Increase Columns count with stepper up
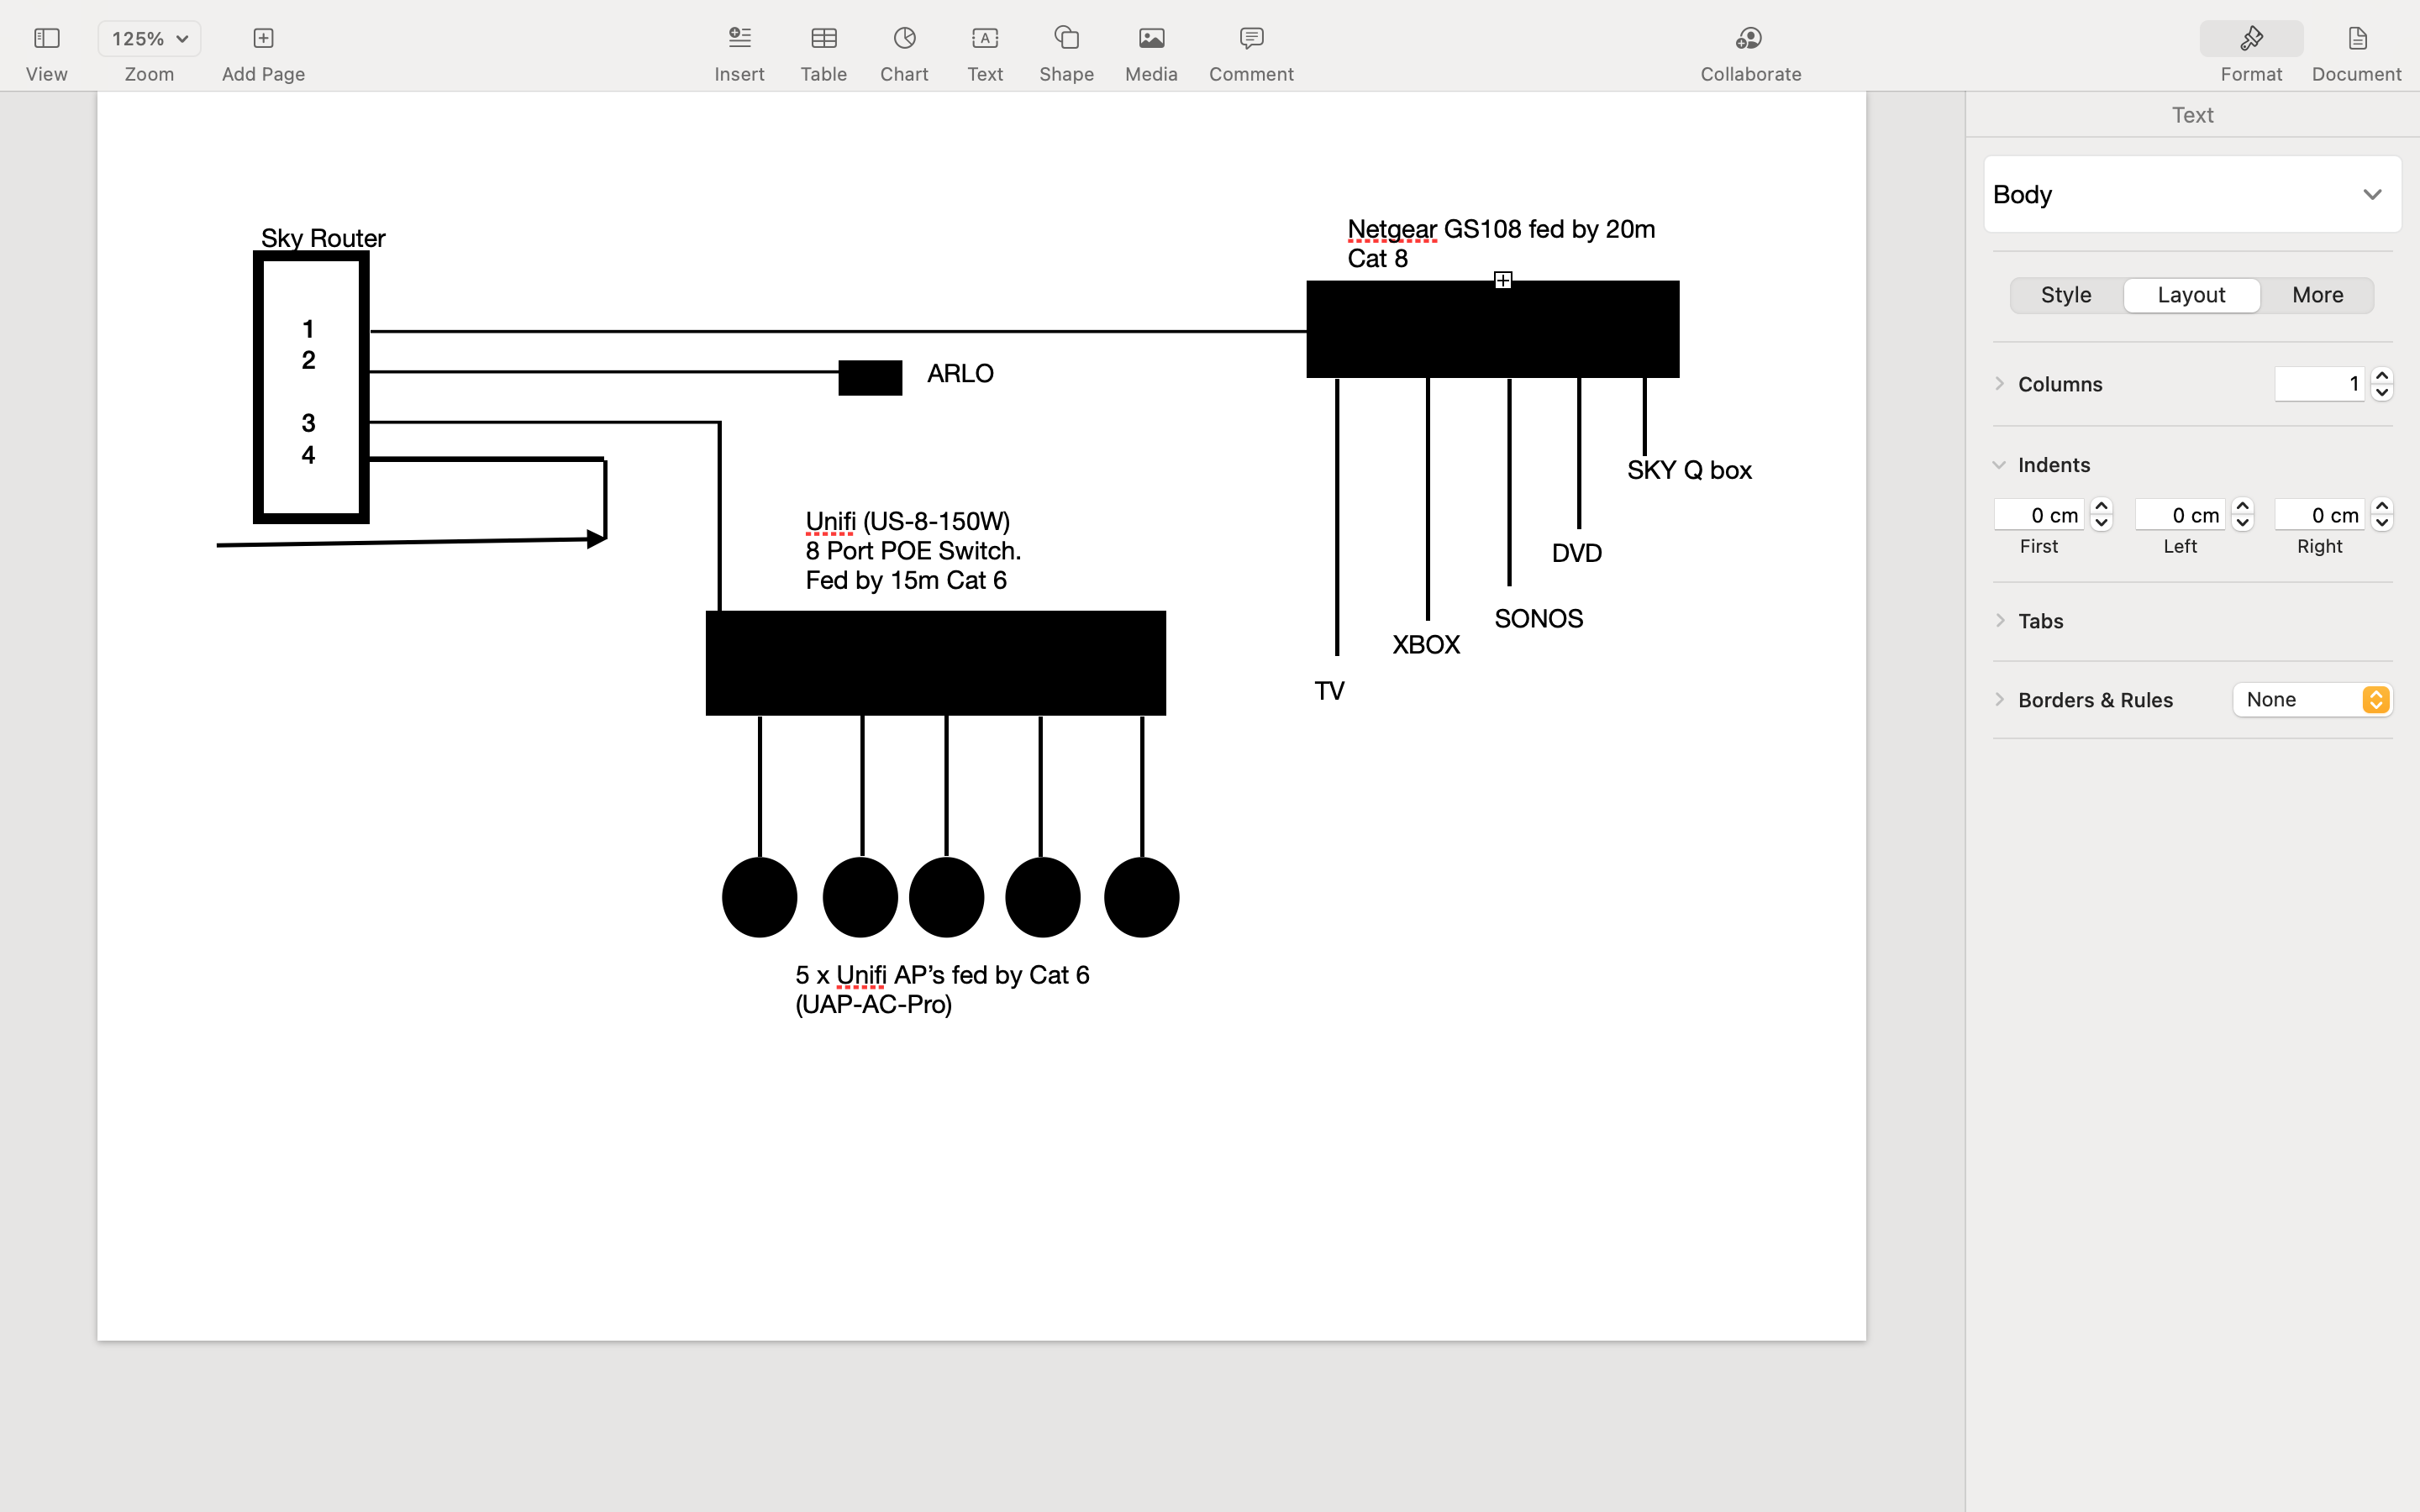The image size is (2420, 1512). click(x=2381, y=376)
